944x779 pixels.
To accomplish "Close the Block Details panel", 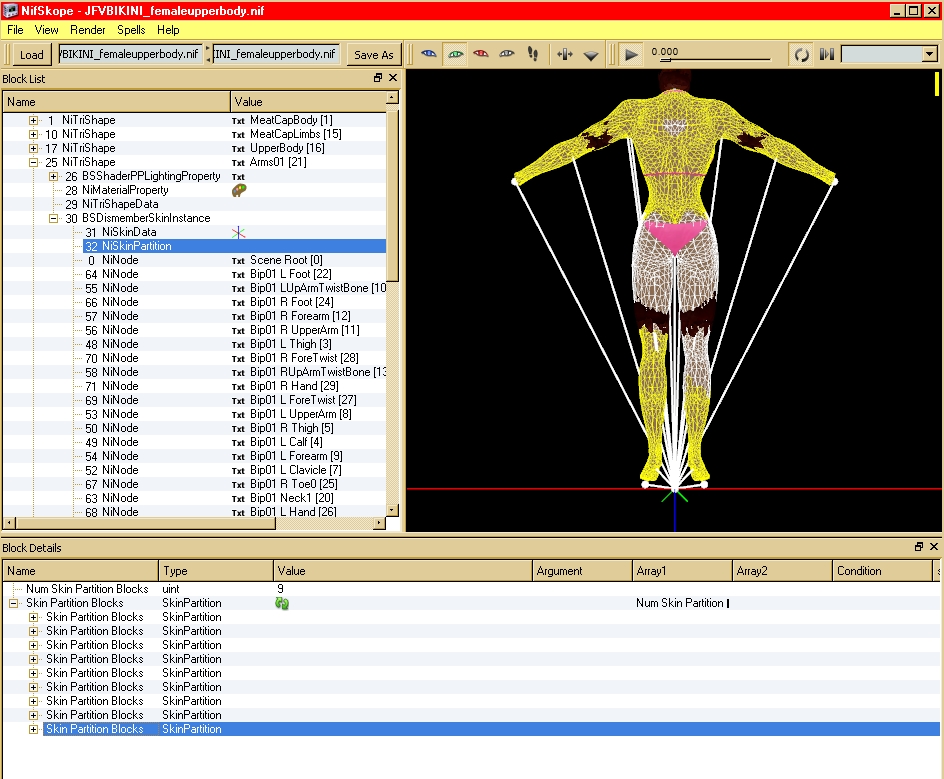I will pos(934,547).
